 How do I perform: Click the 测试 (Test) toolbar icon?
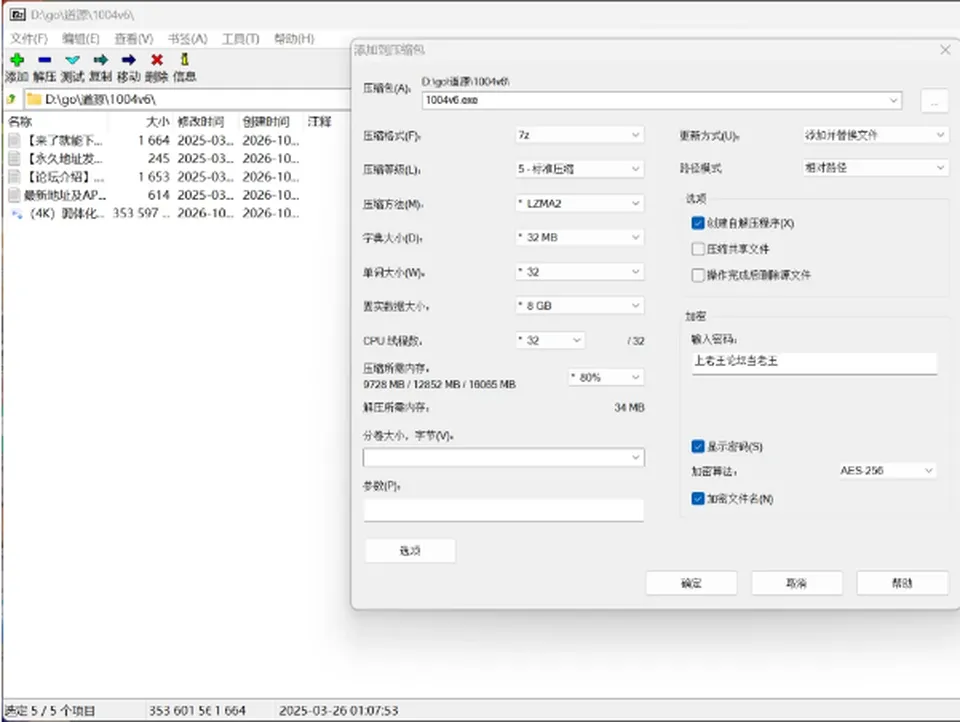point(72,59)
